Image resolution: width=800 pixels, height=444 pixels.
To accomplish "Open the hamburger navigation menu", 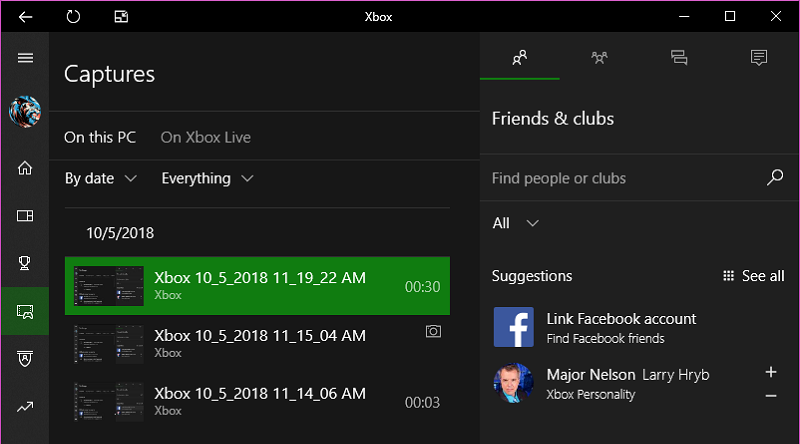I will 25,58.
